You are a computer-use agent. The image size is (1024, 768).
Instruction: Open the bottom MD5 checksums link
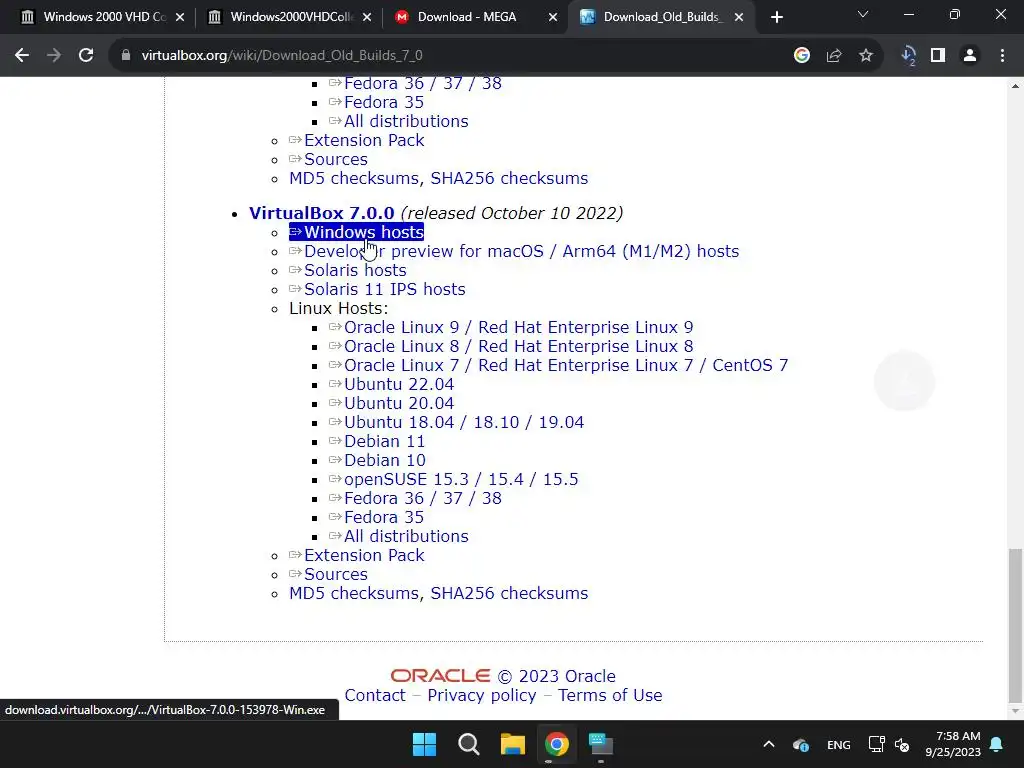pyautogui.click(x=354, y=593)
